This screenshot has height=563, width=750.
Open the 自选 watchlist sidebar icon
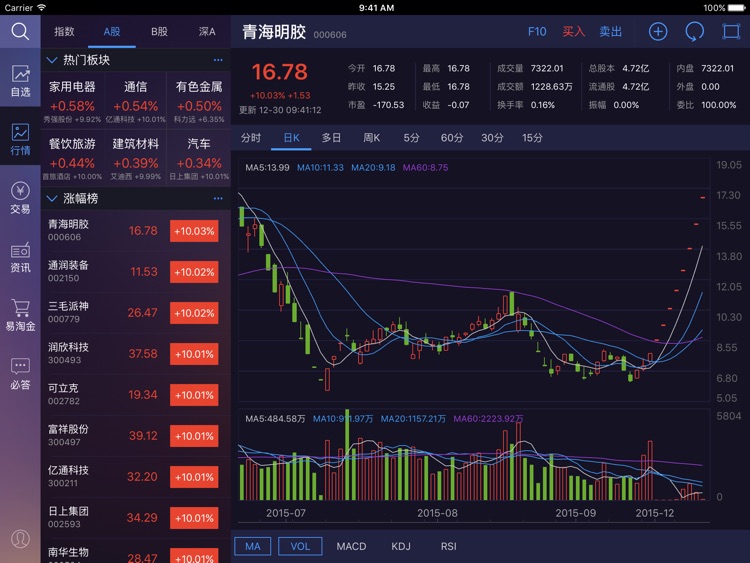(x=20, y=80)
